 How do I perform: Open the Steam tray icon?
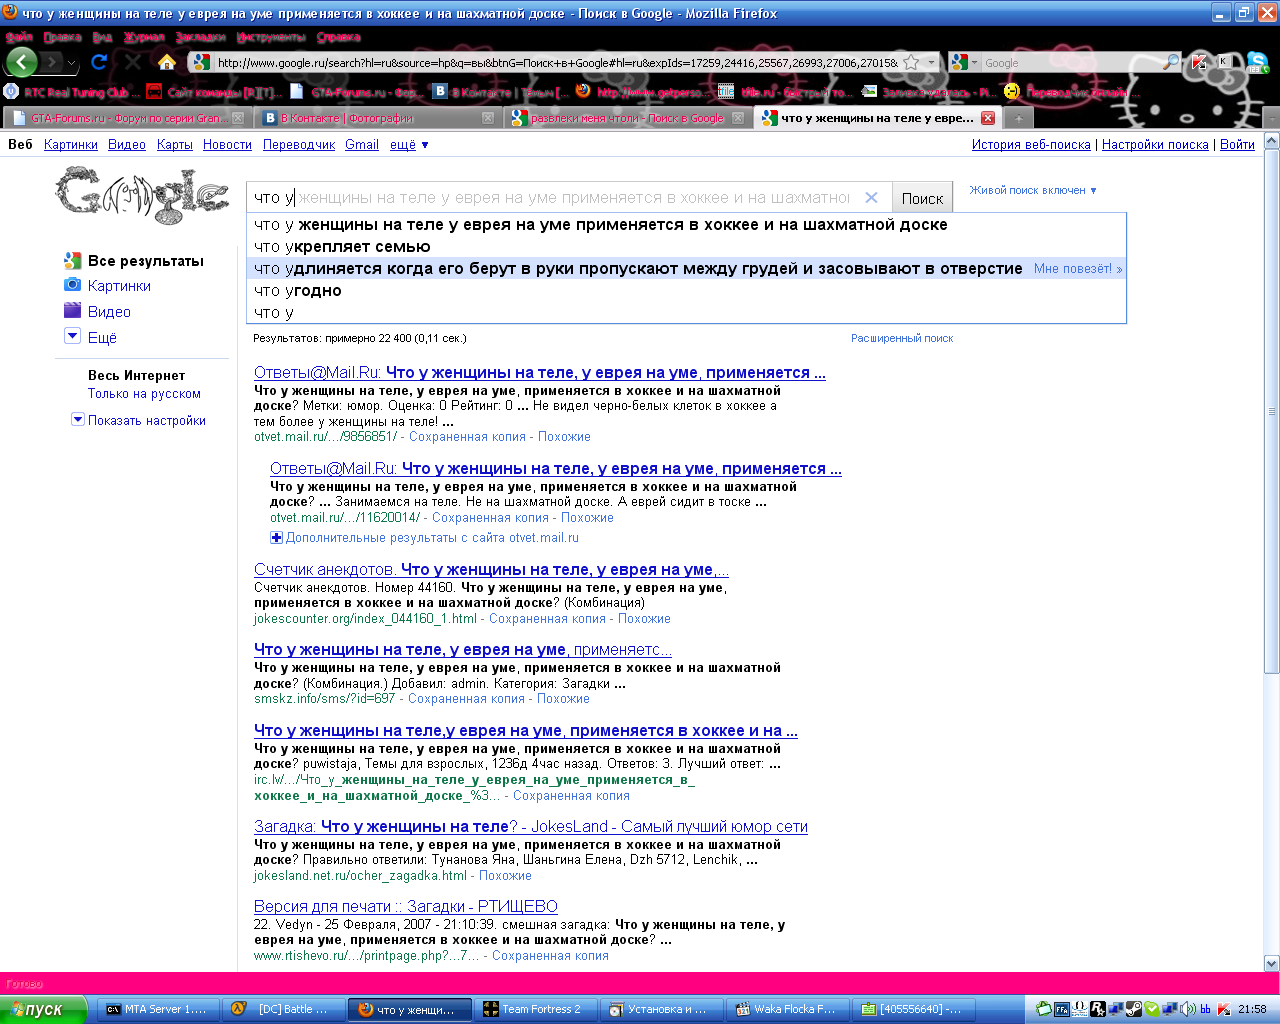coord(1134,1009)
